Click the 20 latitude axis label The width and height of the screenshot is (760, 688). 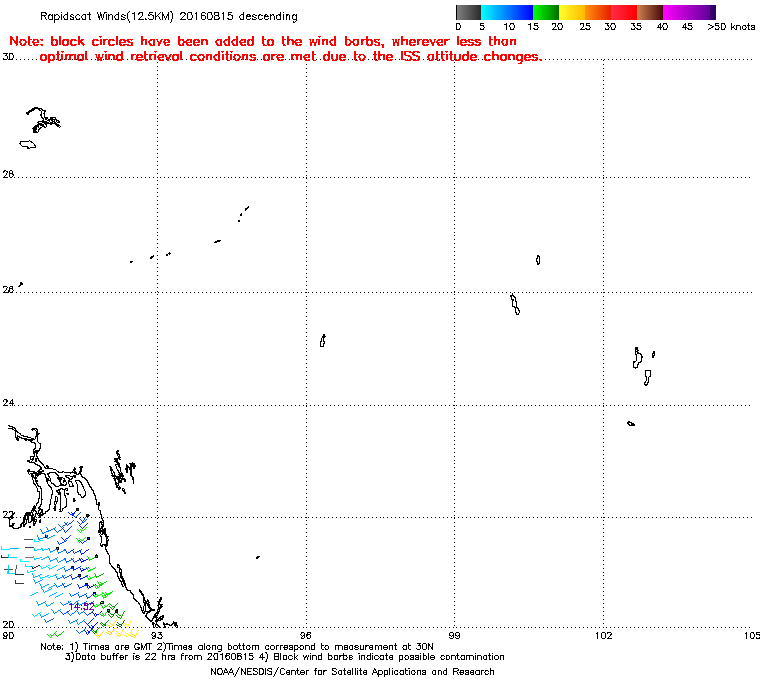8,624
